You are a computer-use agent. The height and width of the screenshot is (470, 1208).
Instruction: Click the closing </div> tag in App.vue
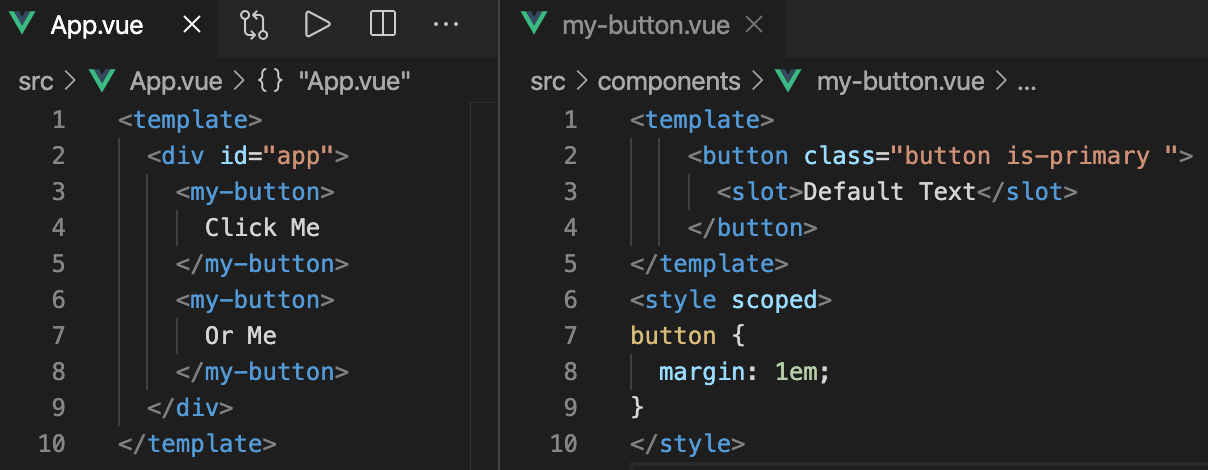point(190,408)
